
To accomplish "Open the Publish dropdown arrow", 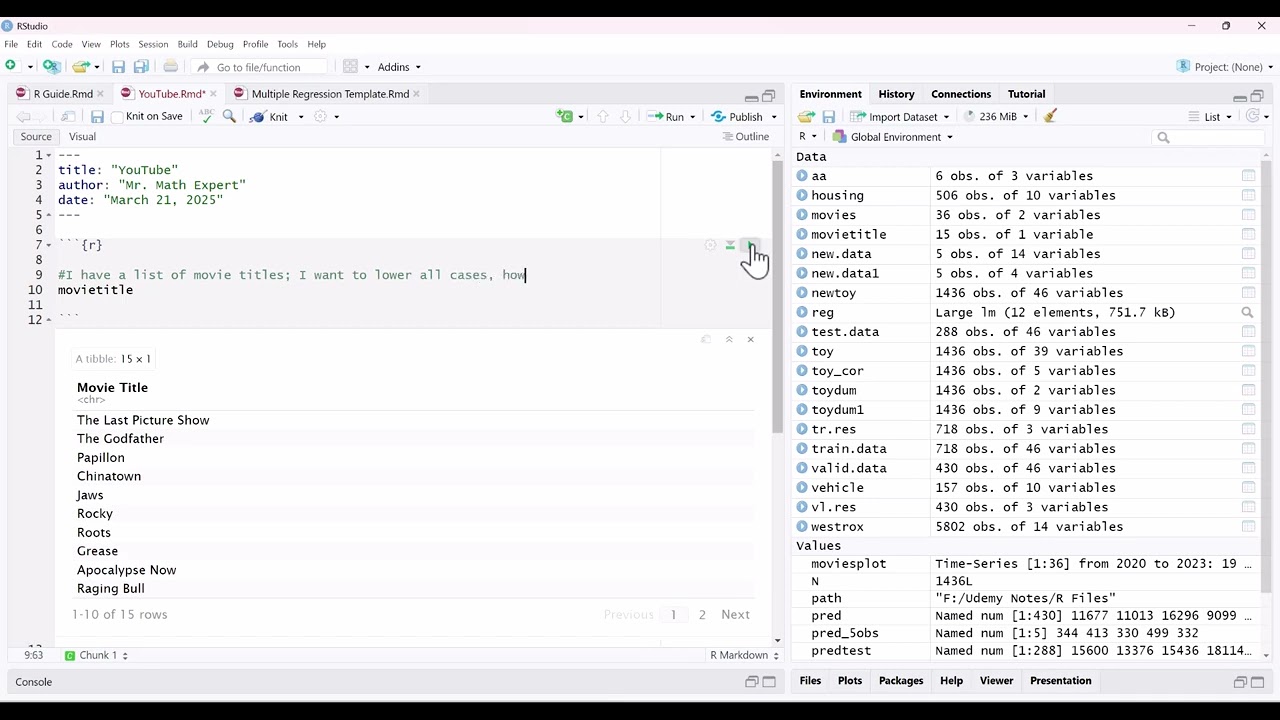I will pos(773,117).
